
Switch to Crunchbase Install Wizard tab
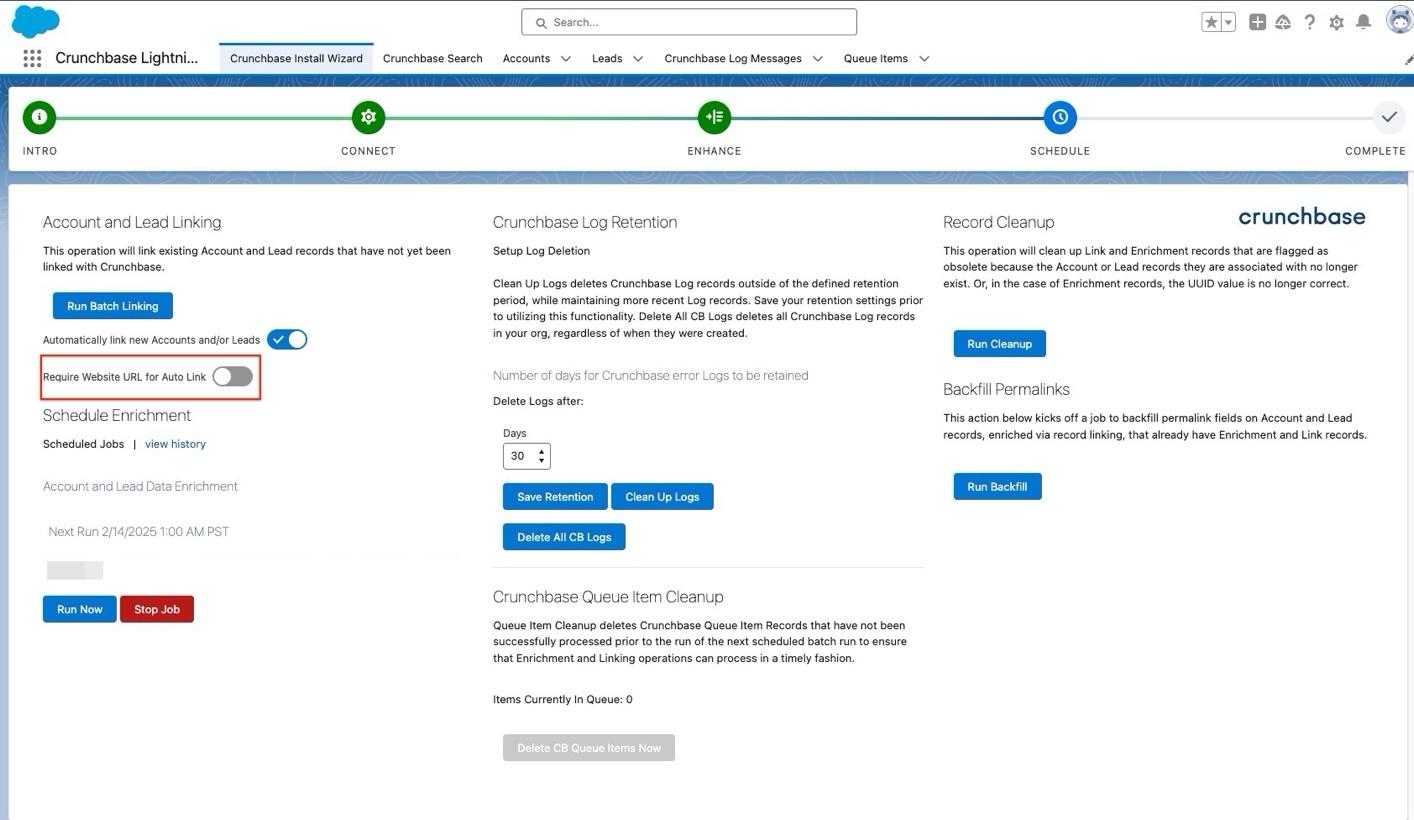coord(296,58)
